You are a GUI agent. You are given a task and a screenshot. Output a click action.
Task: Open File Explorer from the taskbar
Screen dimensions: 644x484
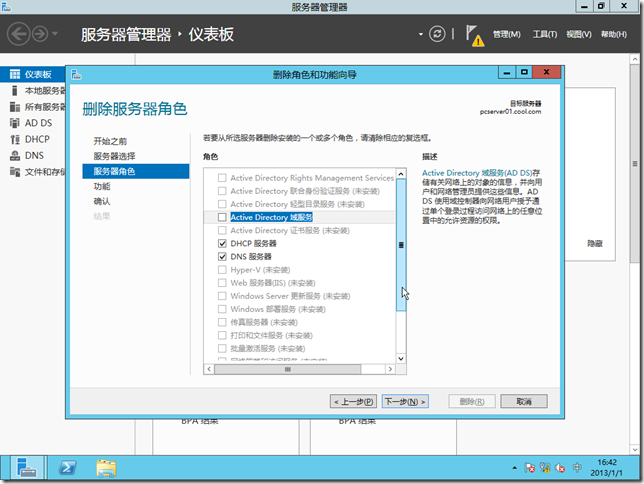coord(106,468)
